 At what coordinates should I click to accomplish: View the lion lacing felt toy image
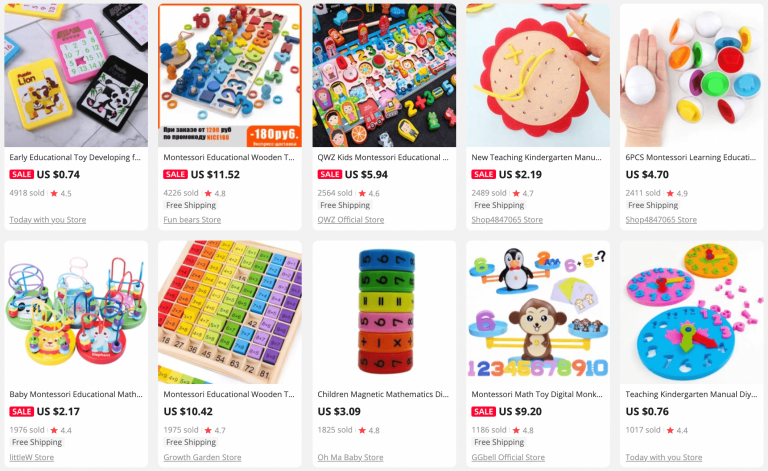pos(538,75)
